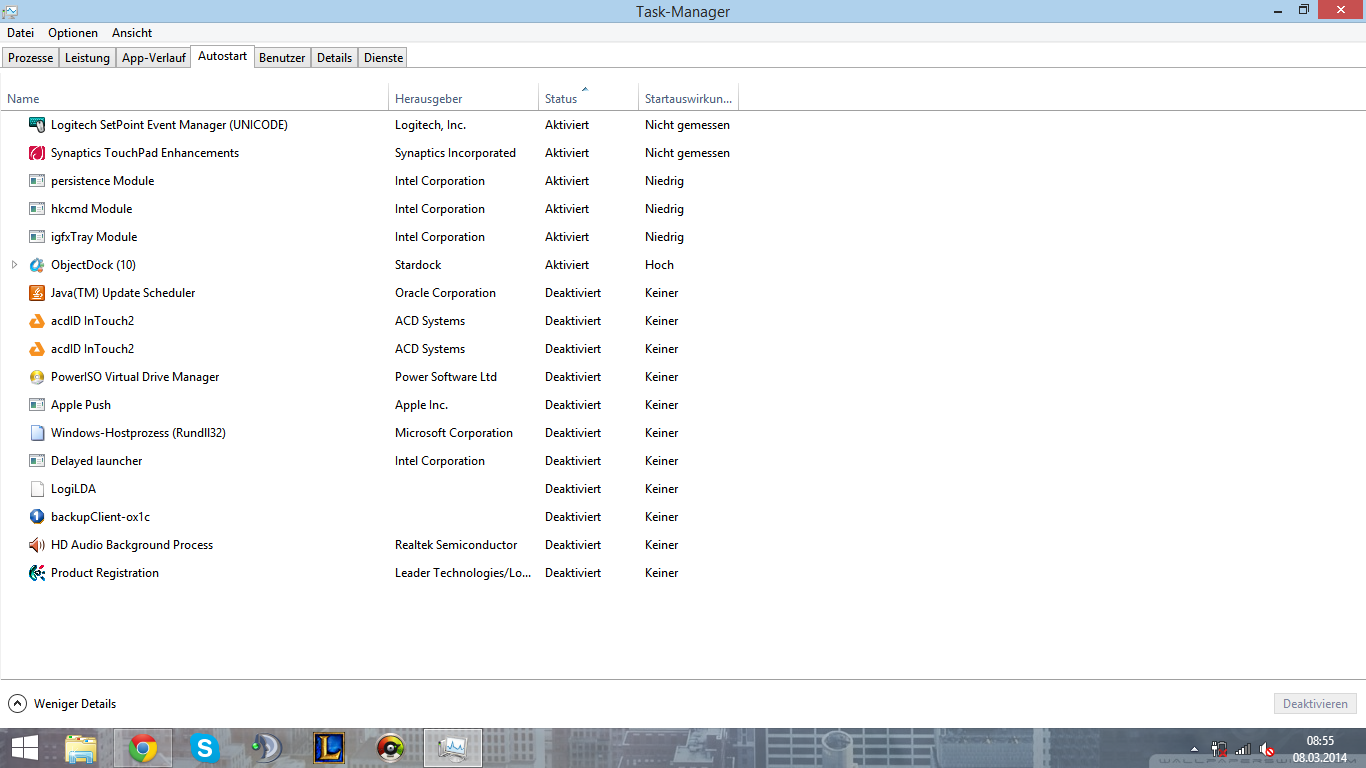1366x768 pixels.
Task: Click the Java Update Scheduler icon
Action: pyautogui.click(x=37, y=293)
